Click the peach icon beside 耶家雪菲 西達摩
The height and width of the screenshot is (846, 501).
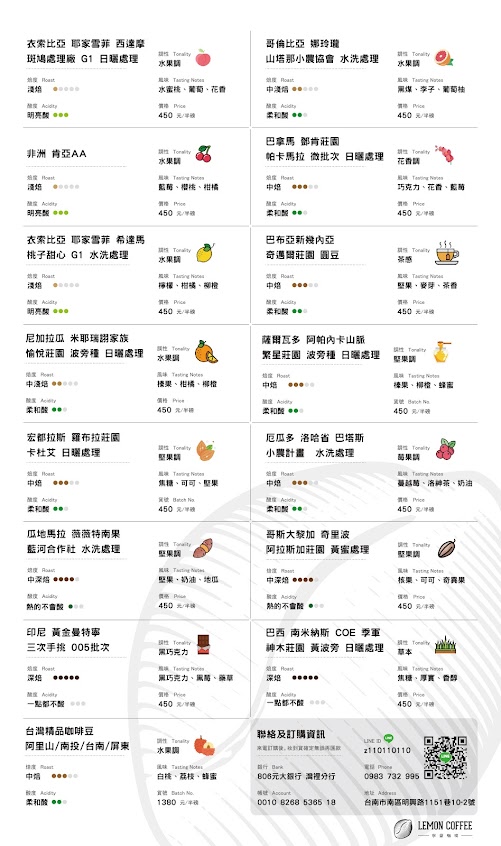203,57
